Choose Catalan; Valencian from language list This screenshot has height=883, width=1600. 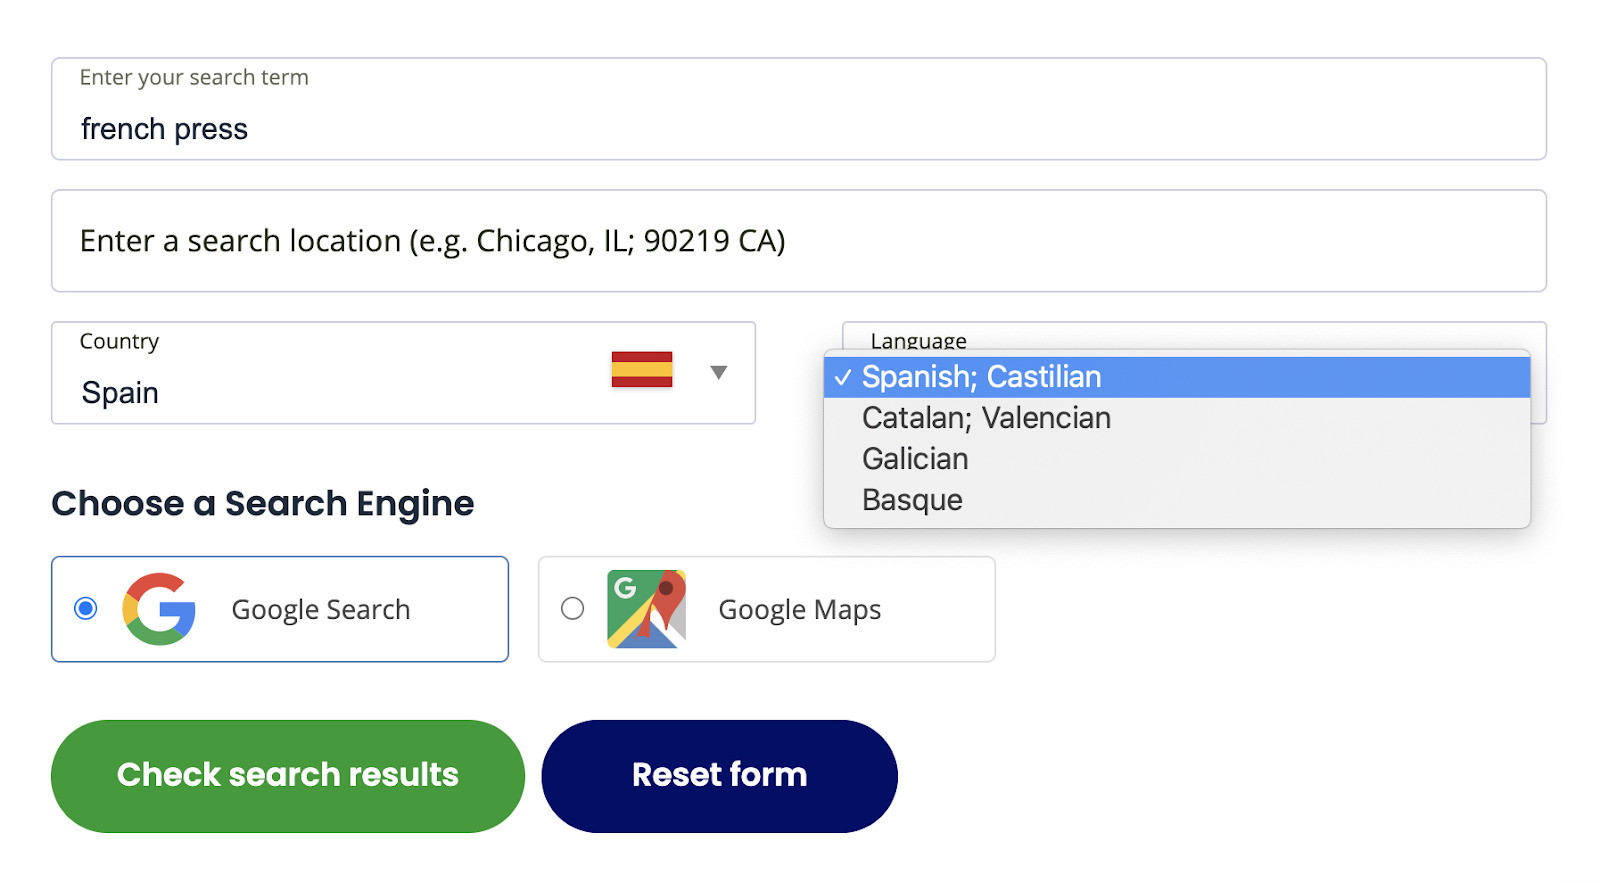(x=986, y=418)
